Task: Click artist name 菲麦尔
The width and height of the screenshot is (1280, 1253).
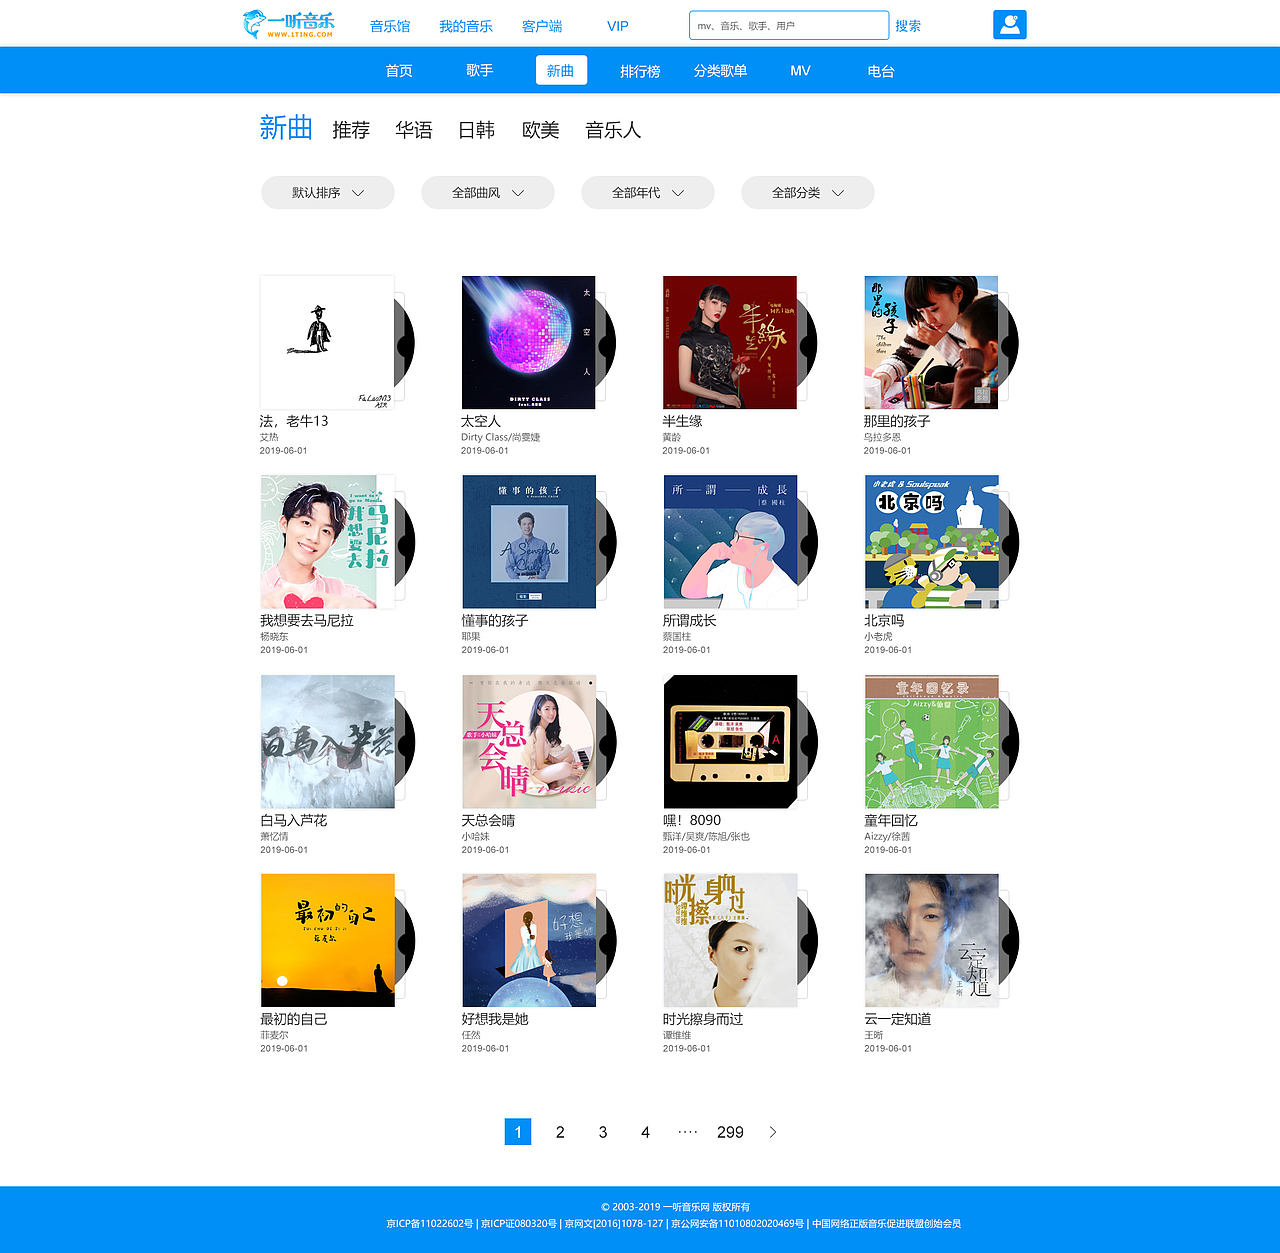Action: coord(274,1035)
